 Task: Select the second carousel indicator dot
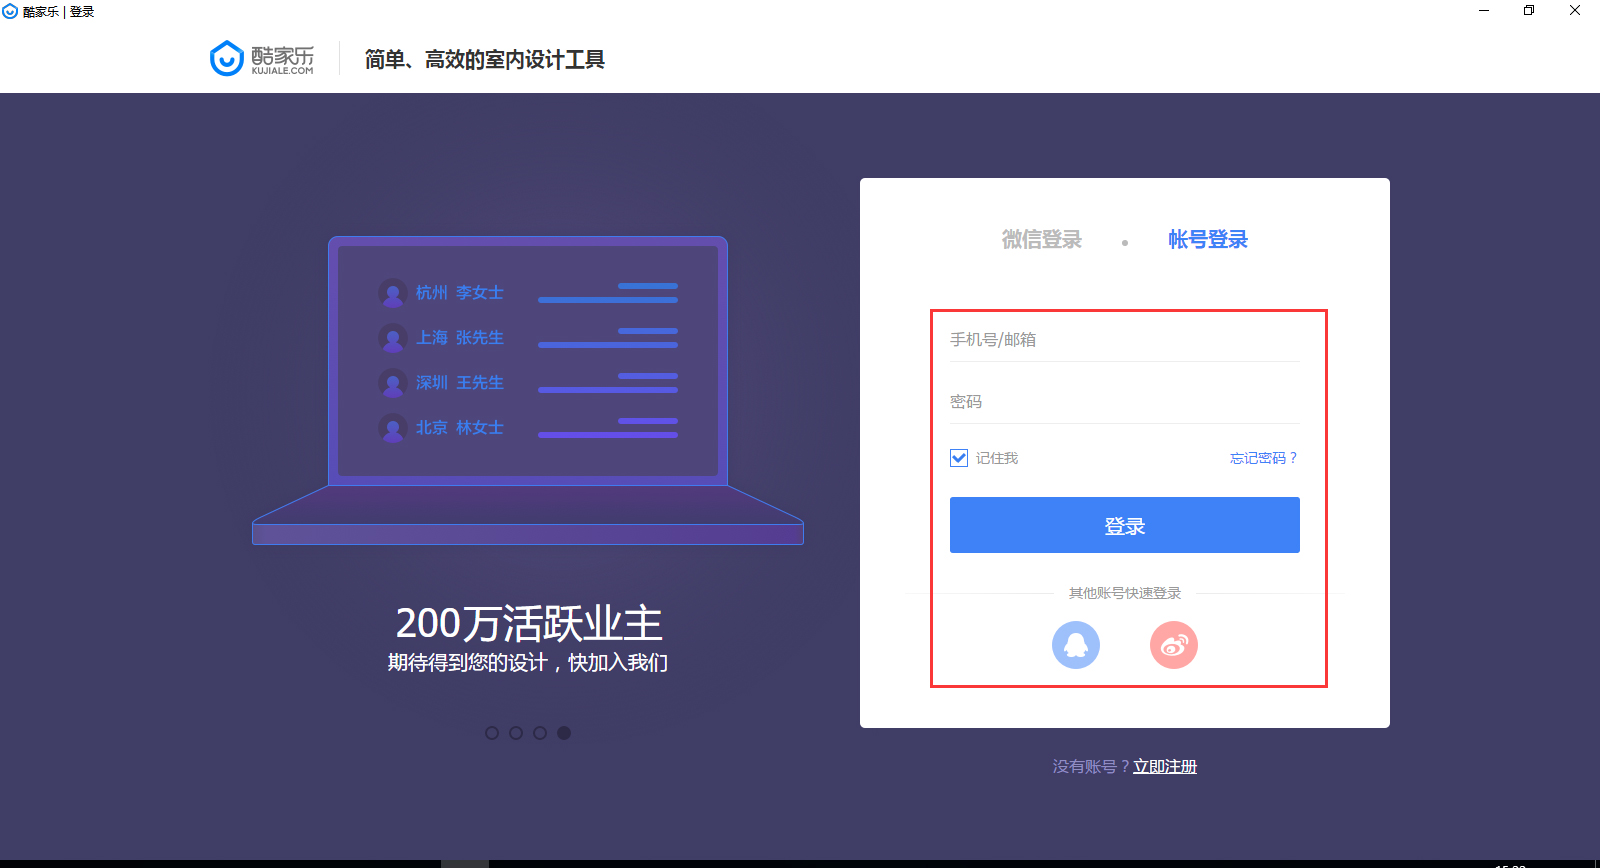click(516, 733)
